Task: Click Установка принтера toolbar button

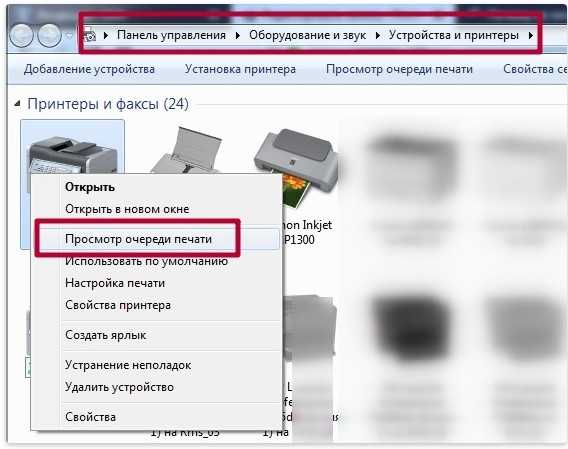Action: click(x=240, y=69)
